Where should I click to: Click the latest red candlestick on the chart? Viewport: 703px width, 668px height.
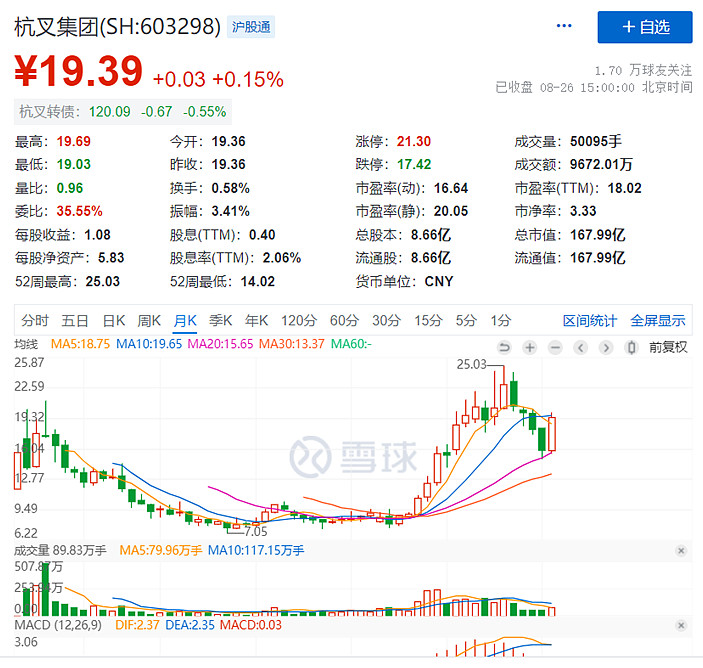pos(552,434)
